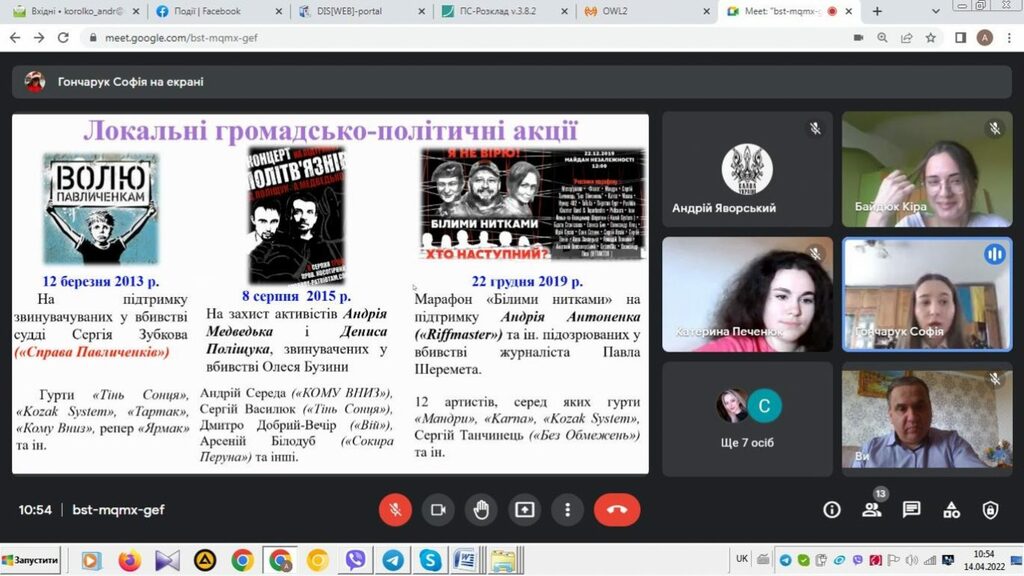Open the Activities panel
This screenshot has width=1024, height=576.
pos(951,510)
